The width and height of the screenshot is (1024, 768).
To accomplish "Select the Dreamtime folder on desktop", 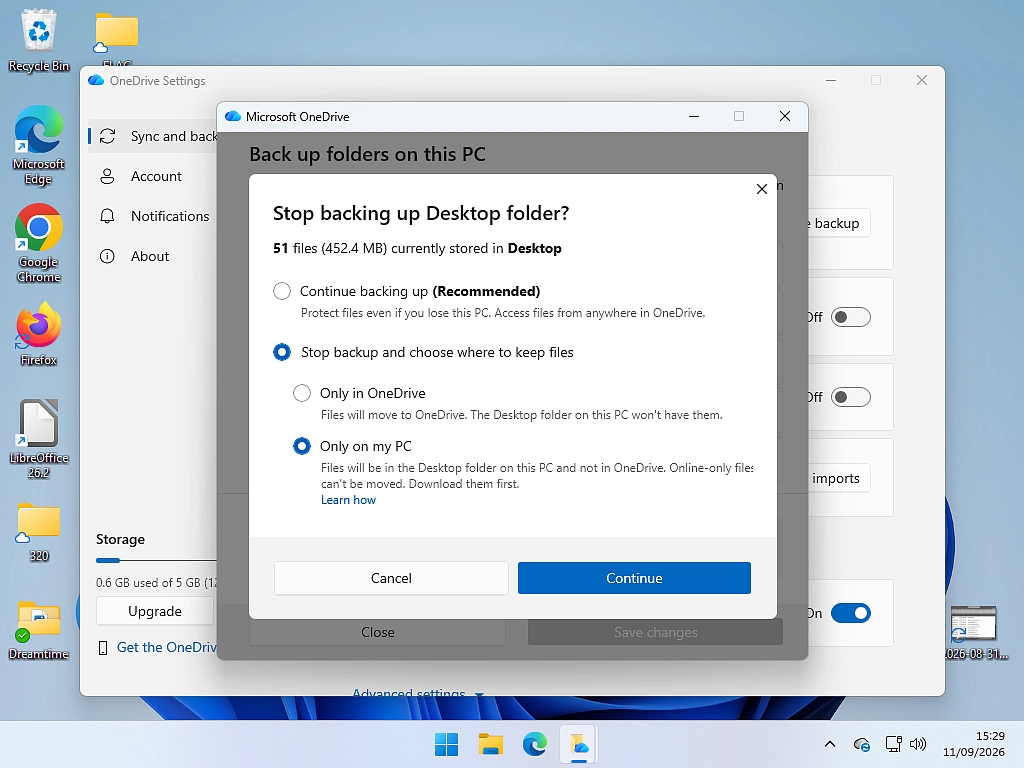I will point(39,630).
